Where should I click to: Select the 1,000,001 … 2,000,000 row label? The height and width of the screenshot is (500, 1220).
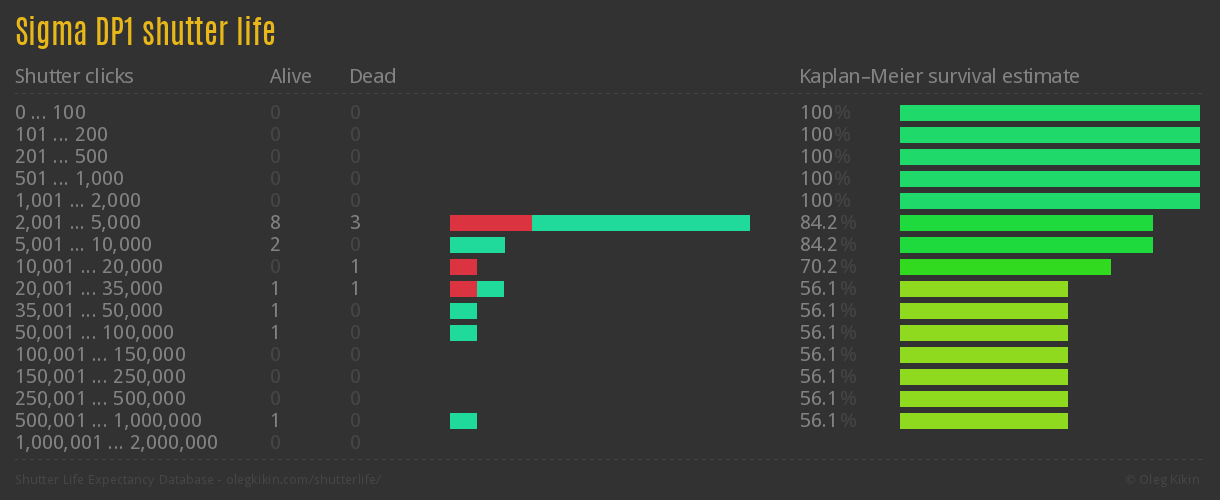[116, 443]
